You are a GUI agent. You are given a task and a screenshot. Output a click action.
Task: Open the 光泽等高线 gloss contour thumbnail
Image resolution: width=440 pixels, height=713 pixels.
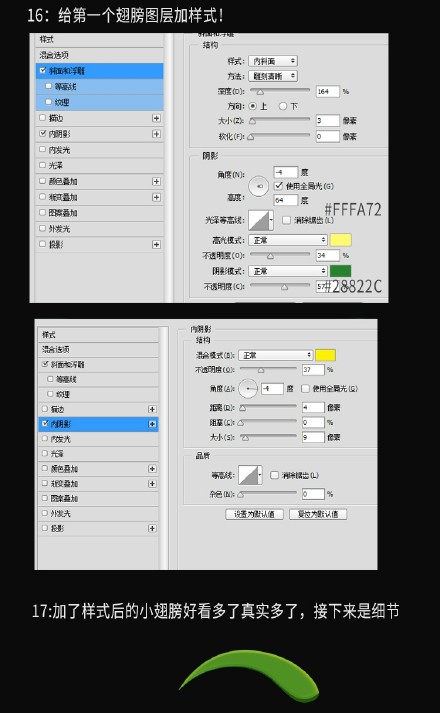coord(259,220)
